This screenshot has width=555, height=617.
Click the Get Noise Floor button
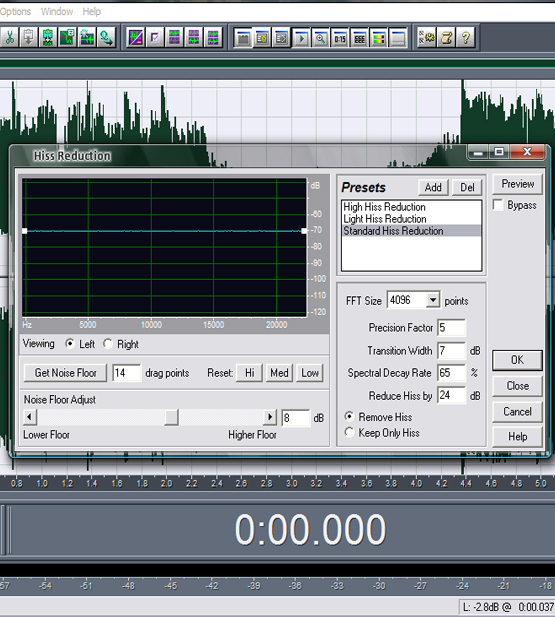point(65,373)
